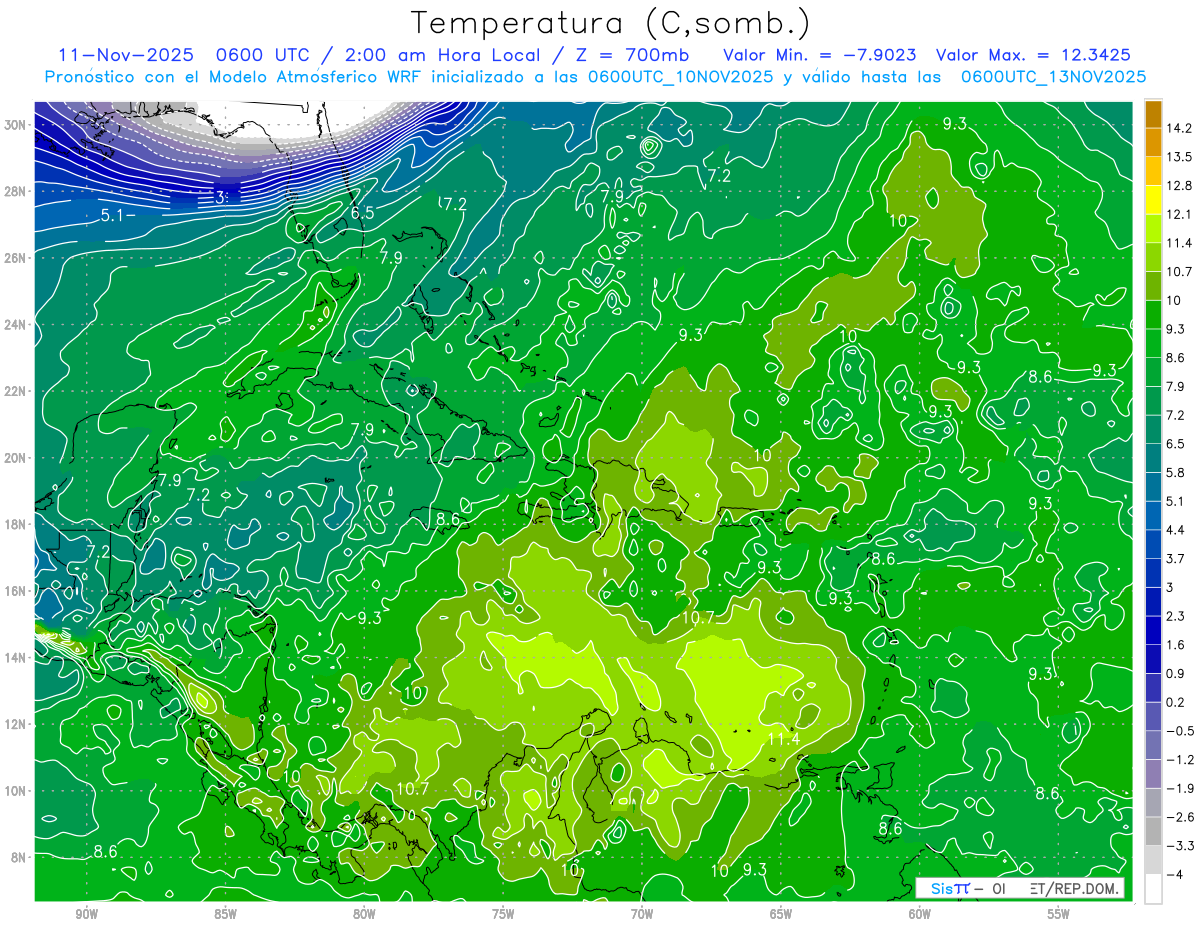
Task: Click the '0.2' colorbar tick label
Action: pos(1177,702)
